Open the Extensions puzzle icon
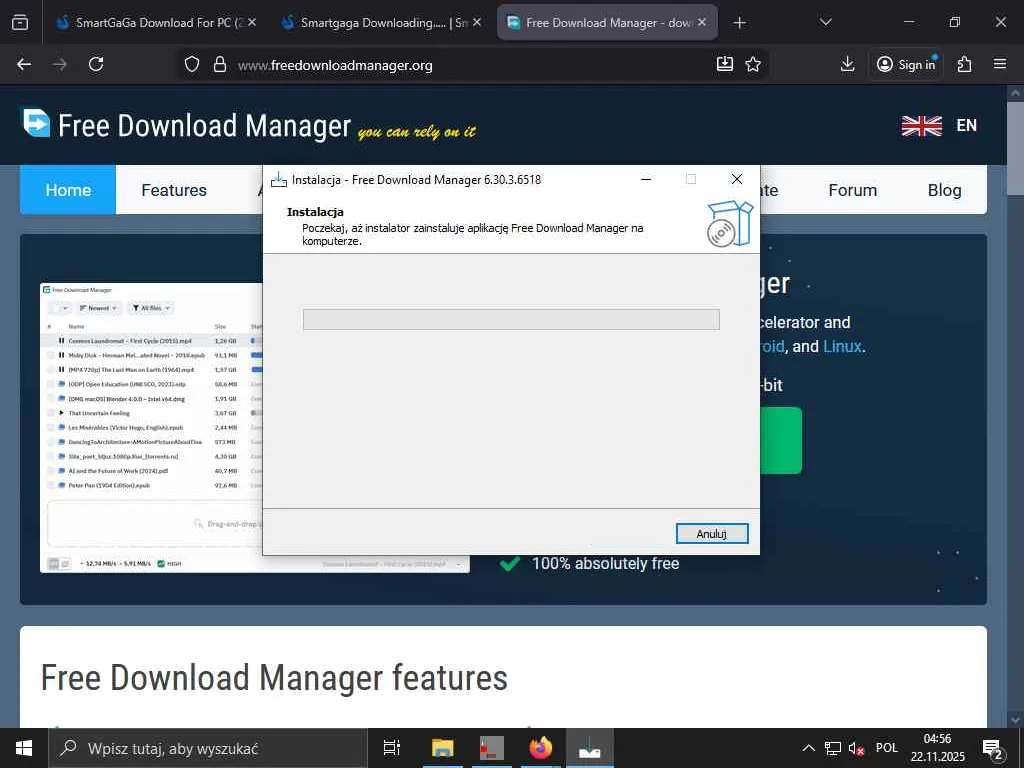The height and width of the screenshot is (768, 1024). click(965, 64)
